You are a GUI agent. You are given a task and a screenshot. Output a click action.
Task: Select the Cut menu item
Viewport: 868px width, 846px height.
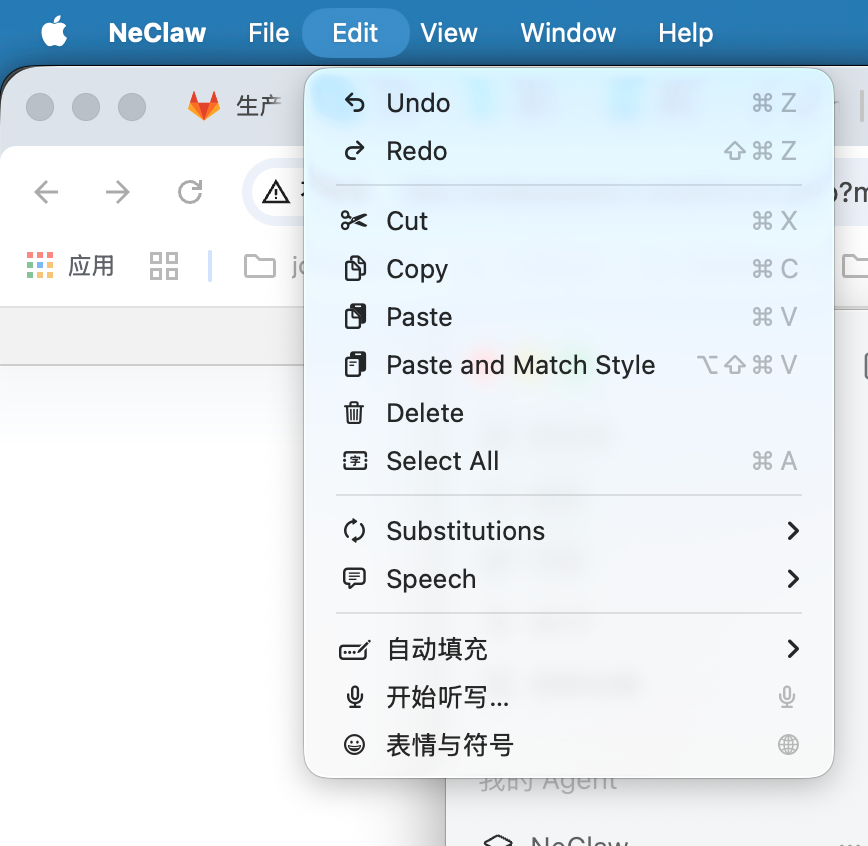[569, 221]
